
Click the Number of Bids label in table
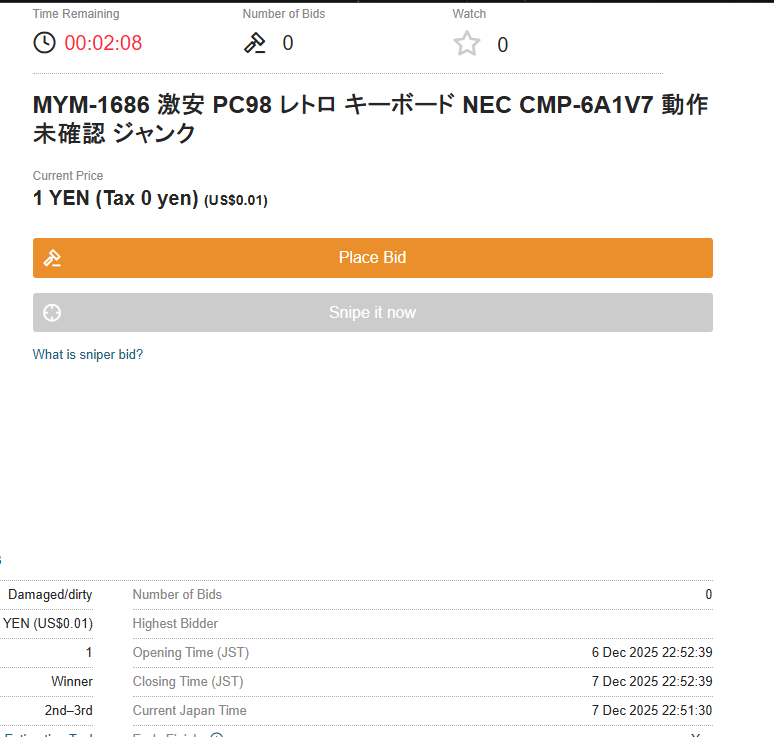[177, 594]
